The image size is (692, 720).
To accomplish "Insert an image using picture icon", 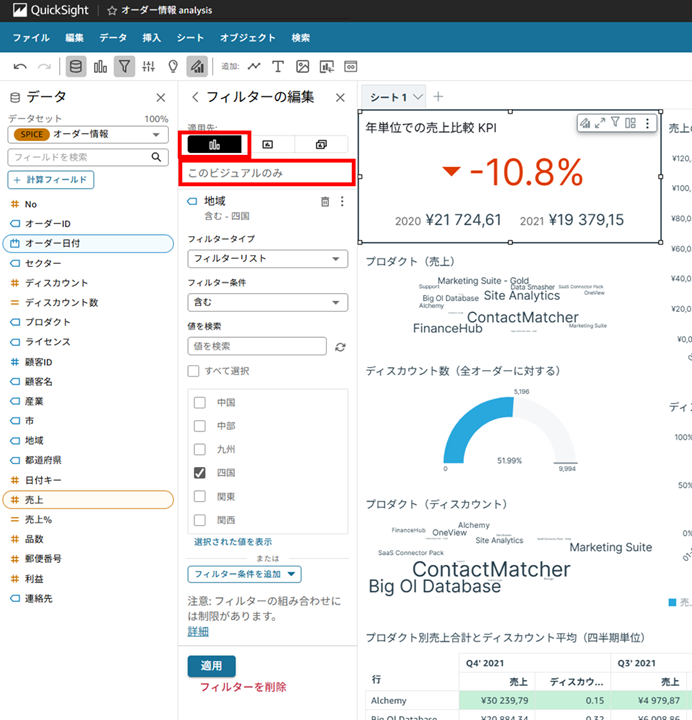I will tap(302, 67).
